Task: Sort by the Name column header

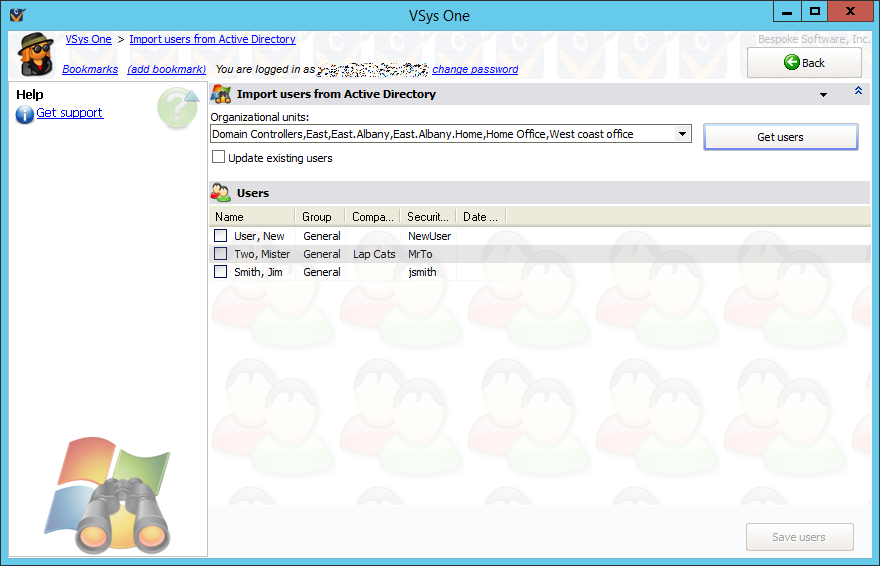Action: [252, 217]
